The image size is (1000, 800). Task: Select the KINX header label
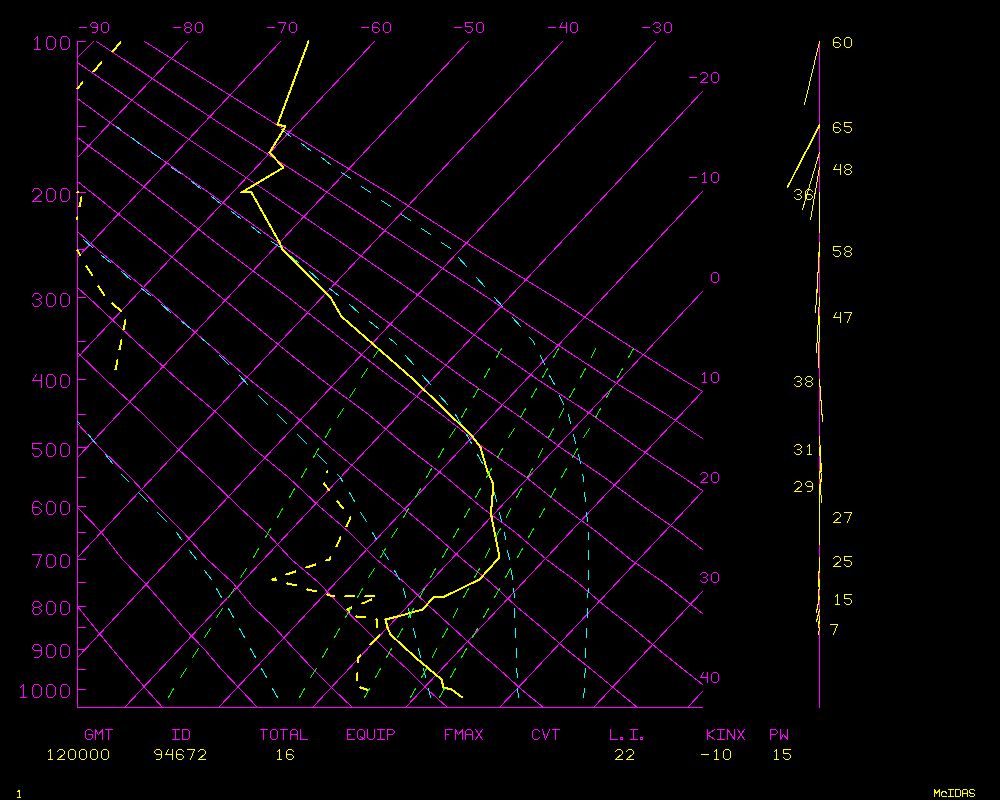726,735
